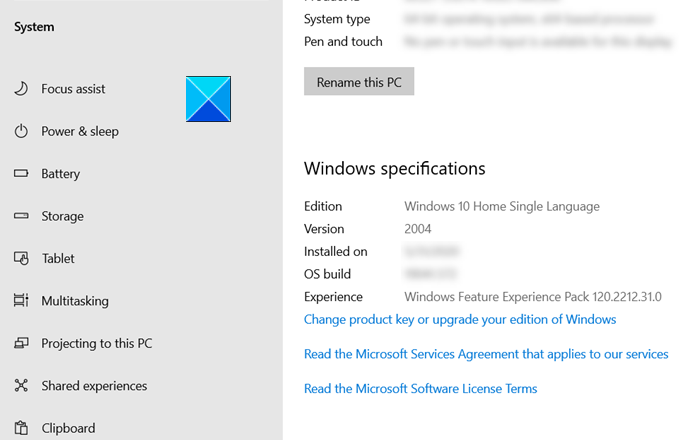Click the Focus assist moon icon
Screen dimensions: 700x440
pos(21,89)
